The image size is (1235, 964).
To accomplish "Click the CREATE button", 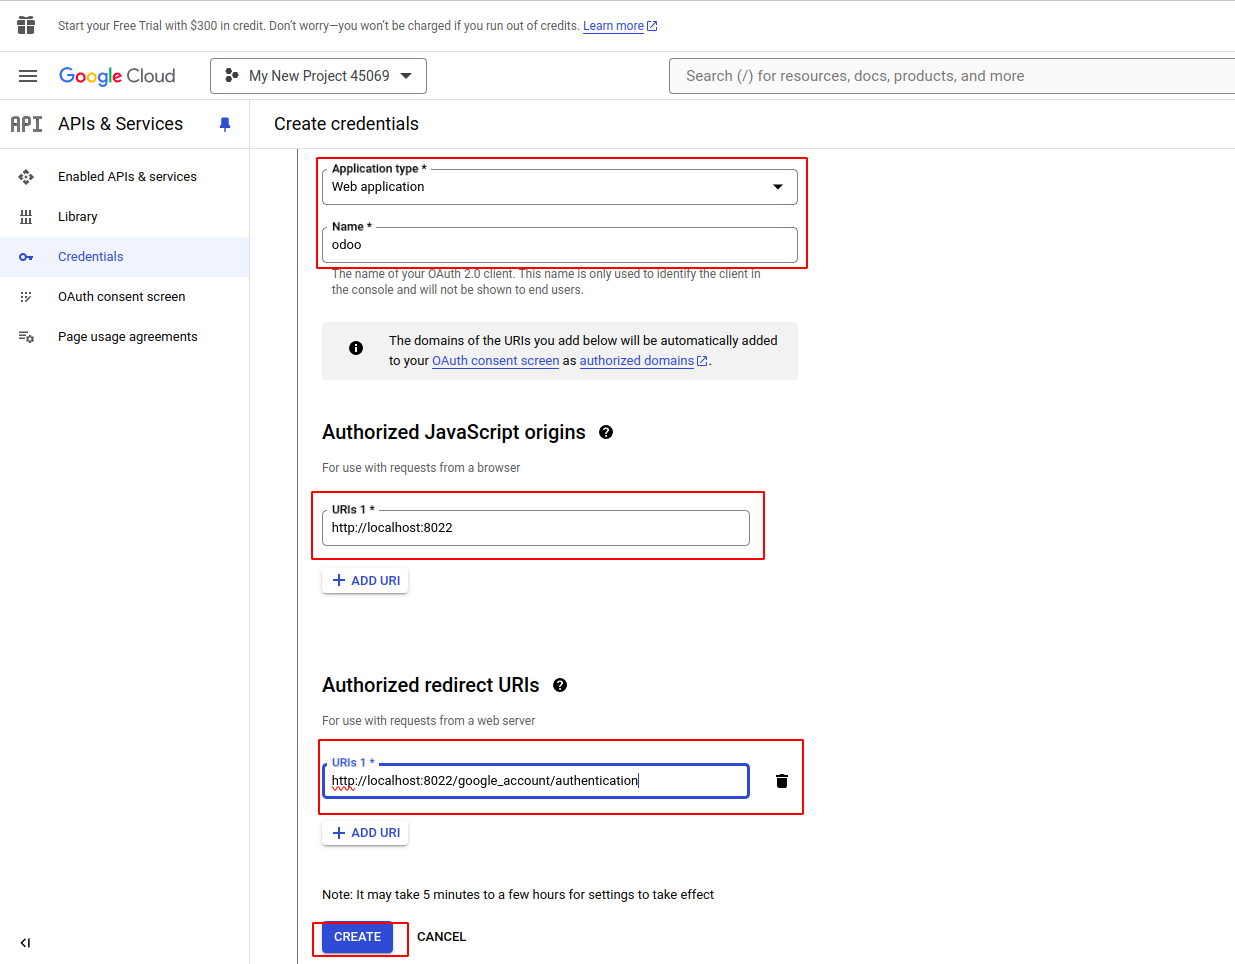I will [357, 937].
